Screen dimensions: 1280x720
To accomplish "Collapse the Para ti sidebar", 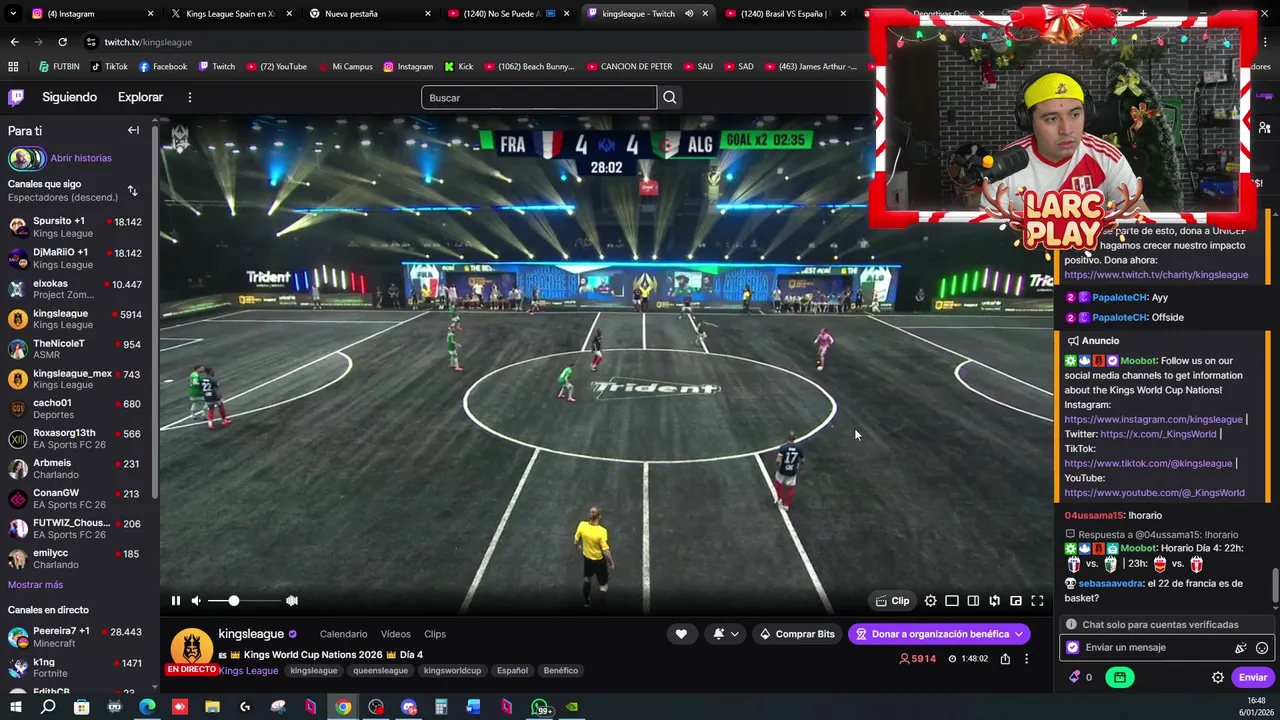I will point(133,131).
